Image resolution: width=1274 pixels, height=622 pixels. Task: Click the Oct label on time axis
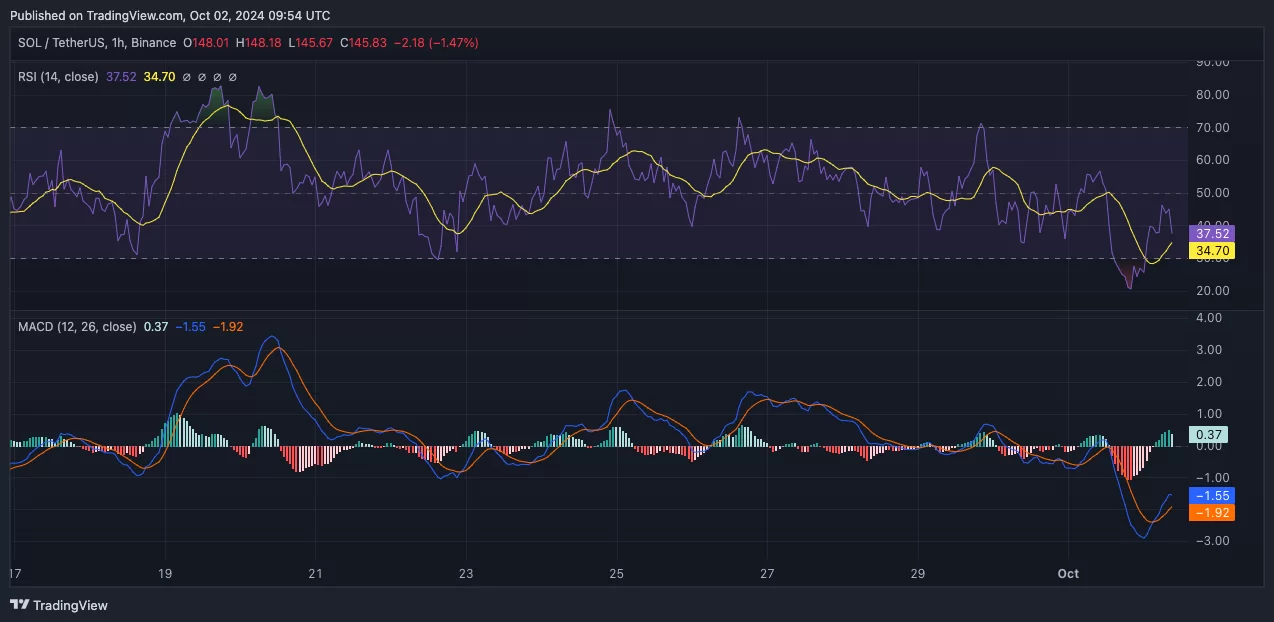coord(1069,574)
